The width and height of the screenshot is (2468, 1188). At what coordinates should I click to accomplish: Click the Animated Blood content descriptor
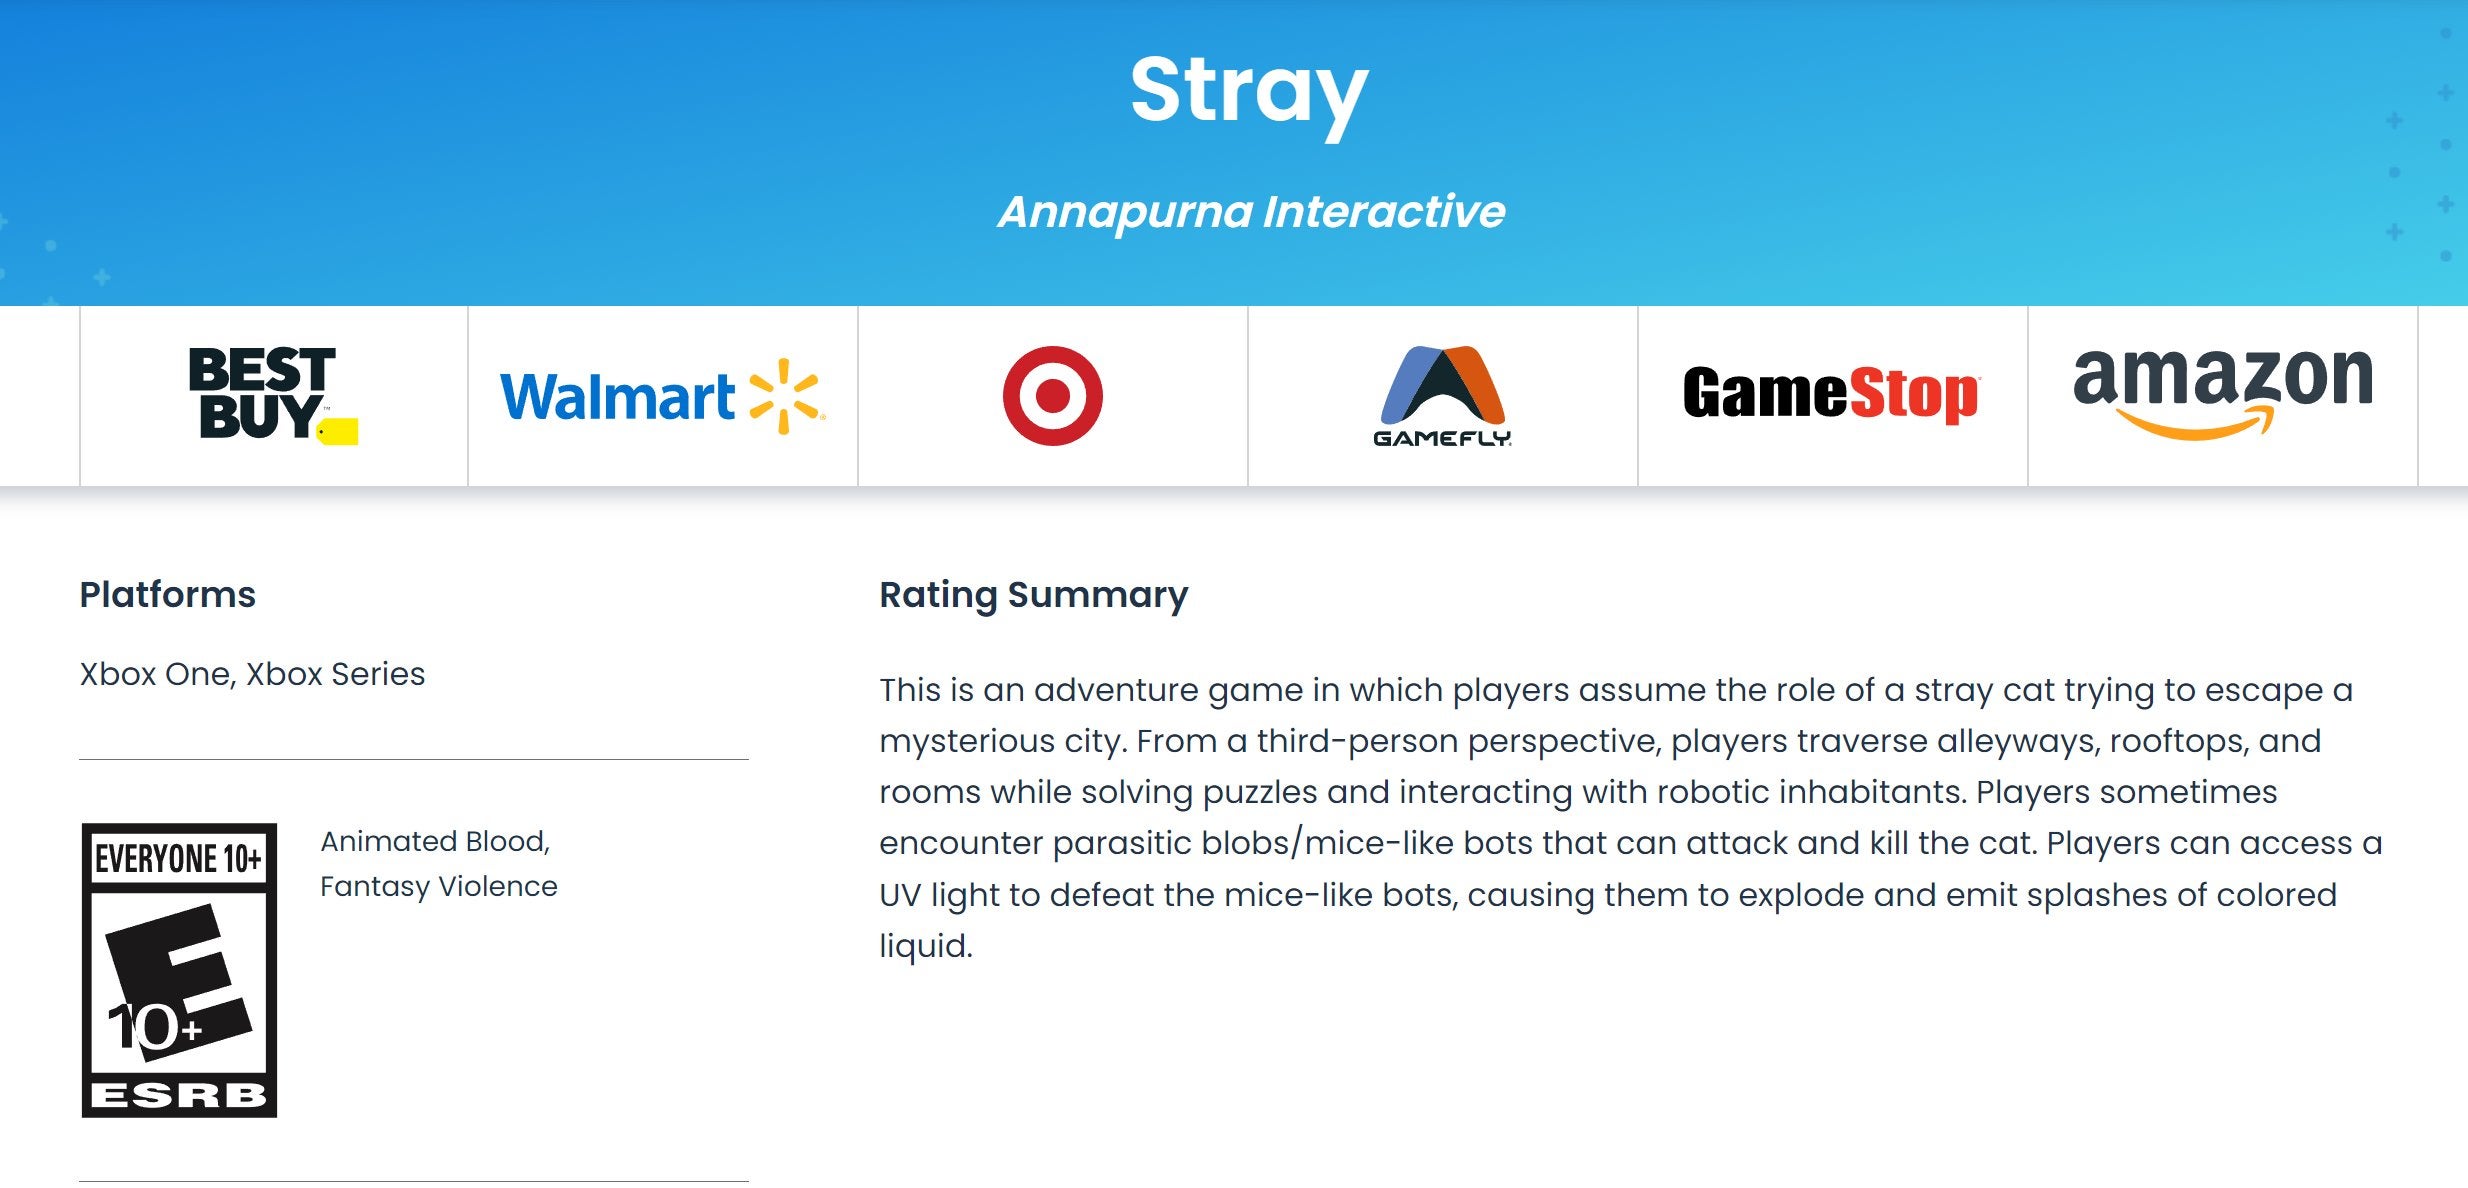point(435,841)
